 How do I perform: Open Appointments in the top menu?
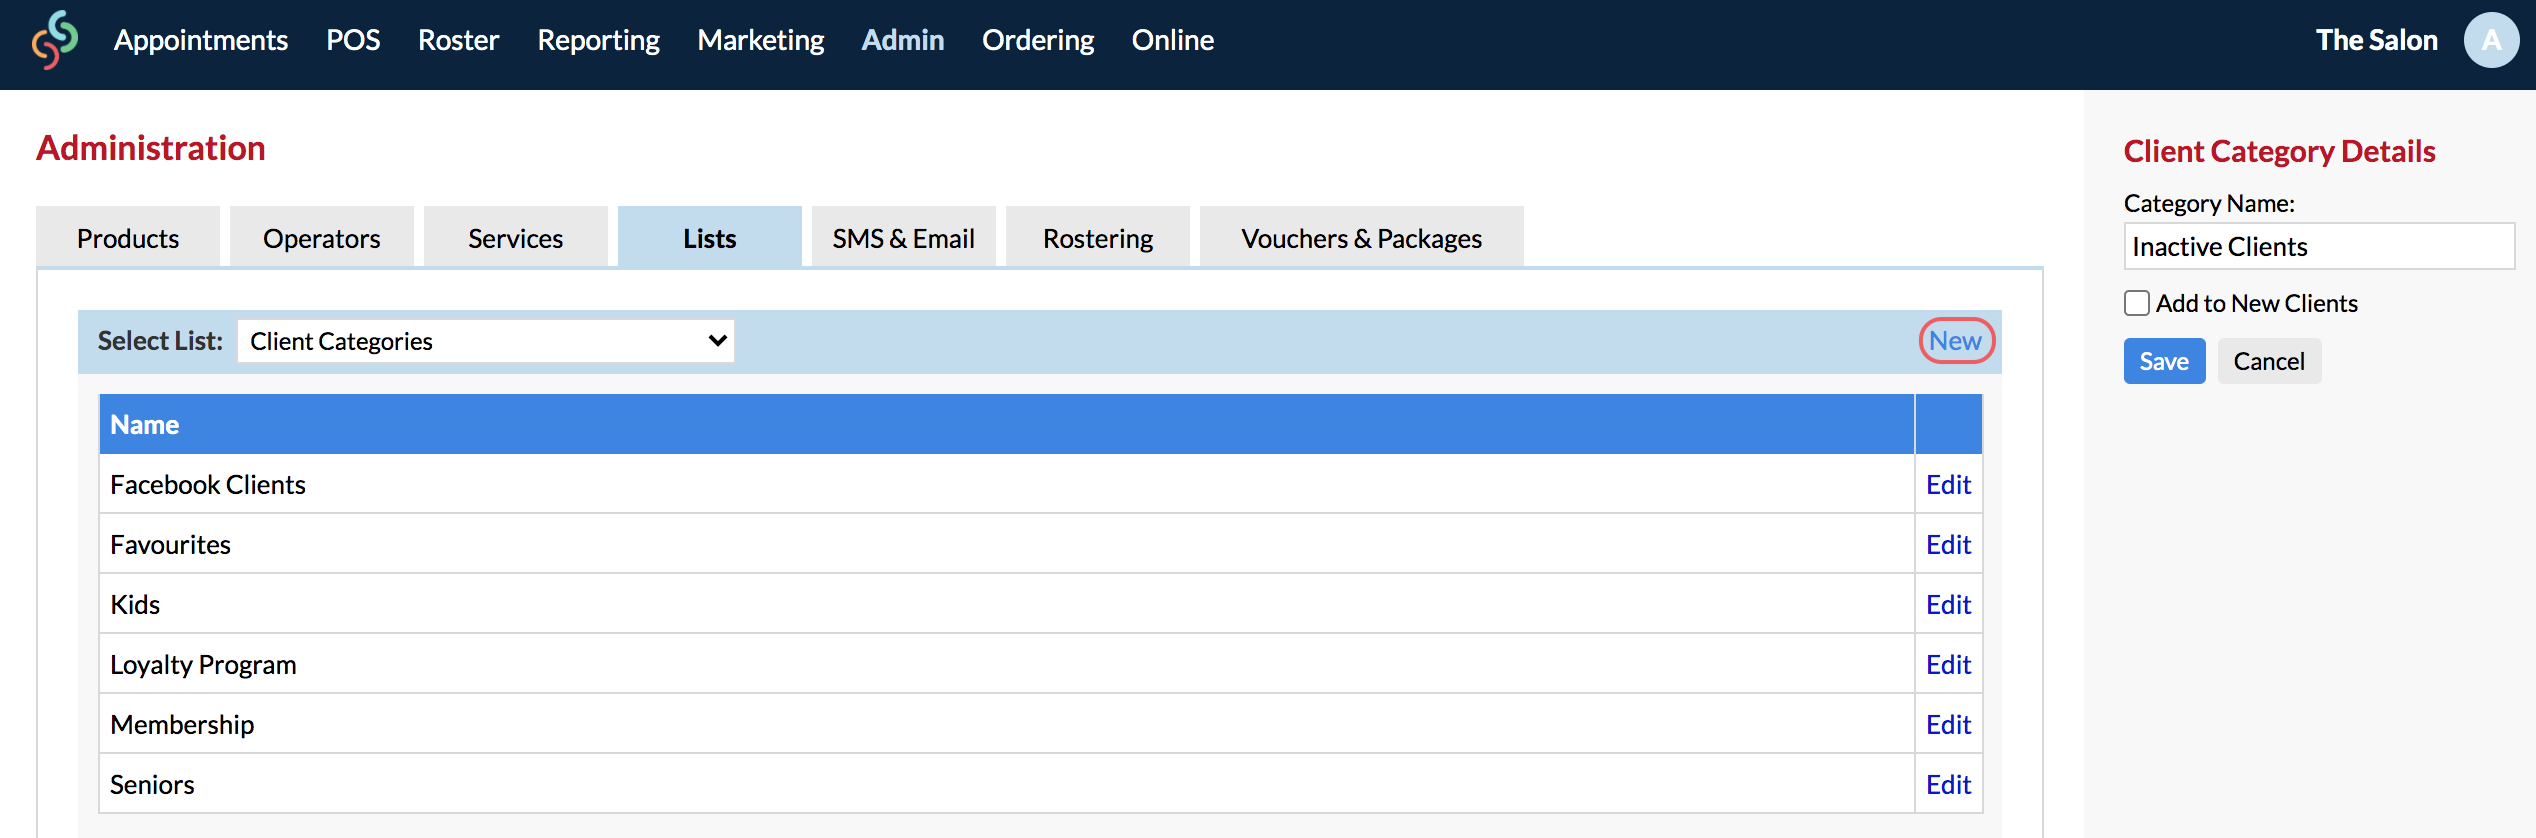click(201, 40)
